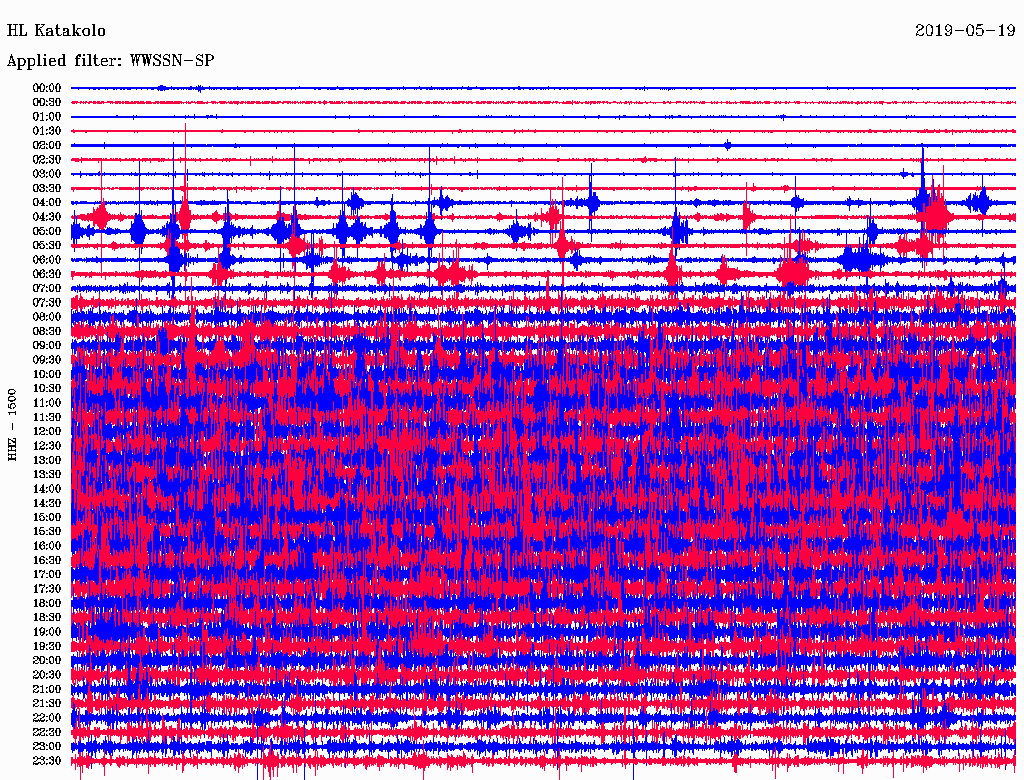
Task: Select the 22:30 time row label
Action: click(x=47, y=732)
